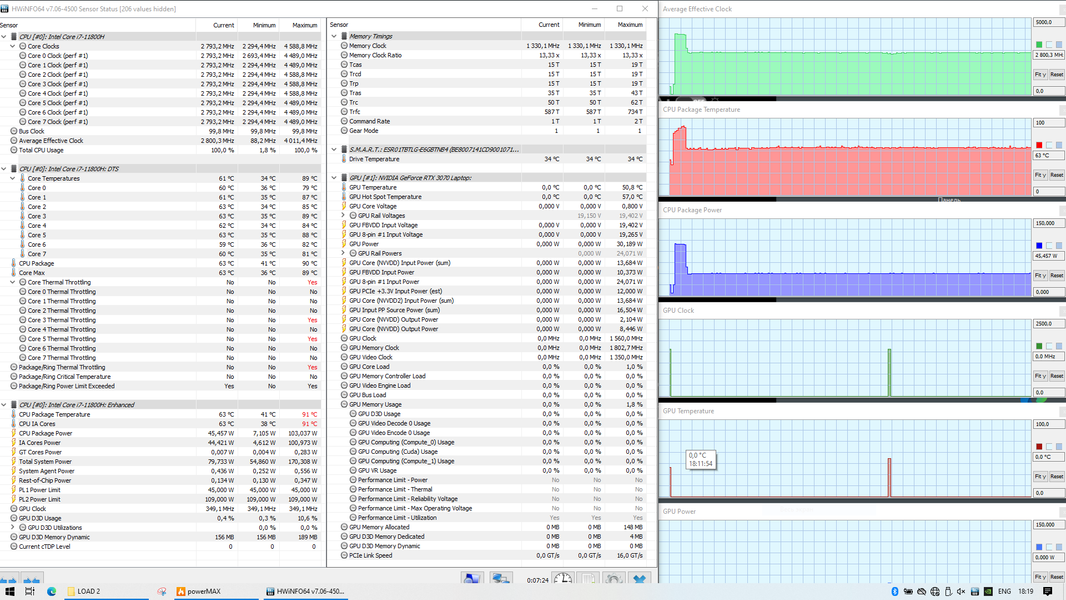Open the notification center icon
This screenshot has width=1066, height=600.
(1048, 591)
